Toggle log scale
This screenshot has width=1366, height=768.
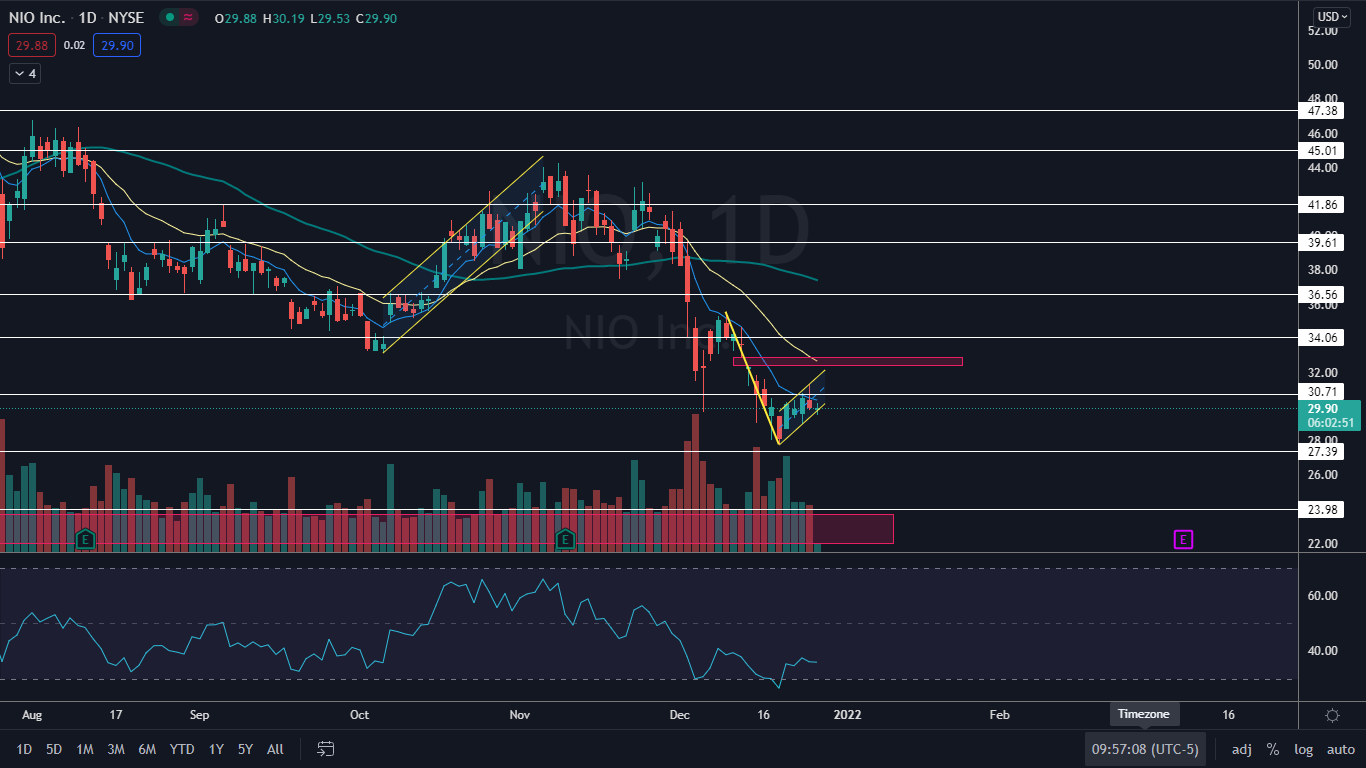pos(1304,749)
